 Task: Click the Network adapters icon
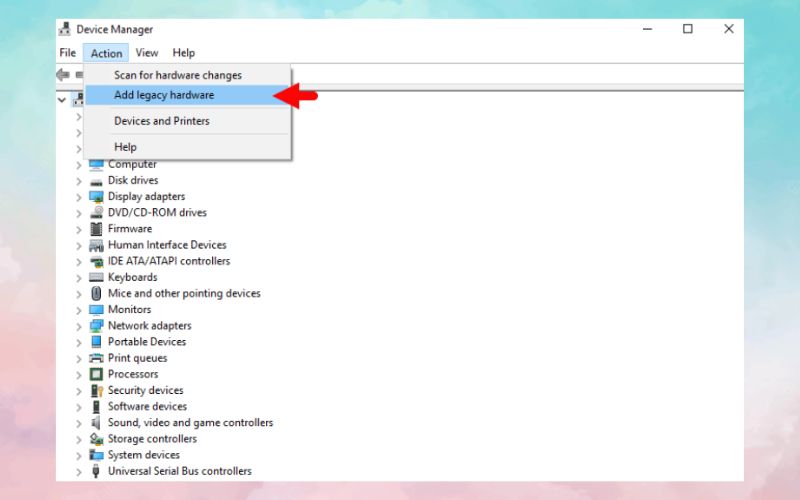(96, 326)
